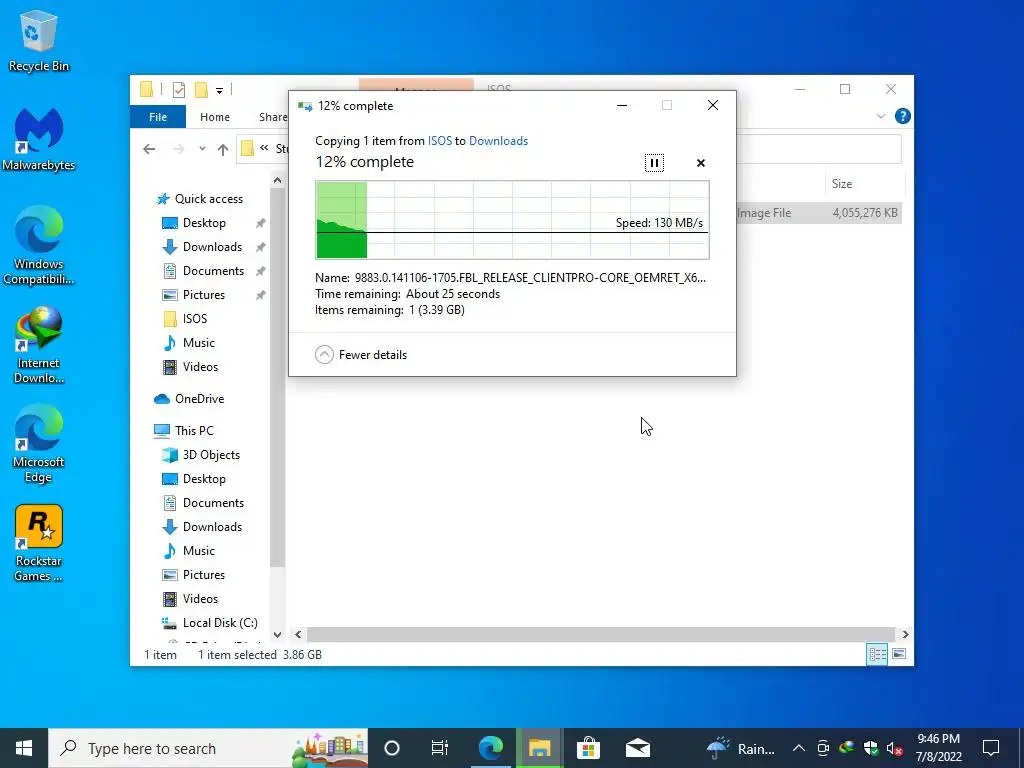
Task: Click the taskbar search box
Action: [208, 748]
